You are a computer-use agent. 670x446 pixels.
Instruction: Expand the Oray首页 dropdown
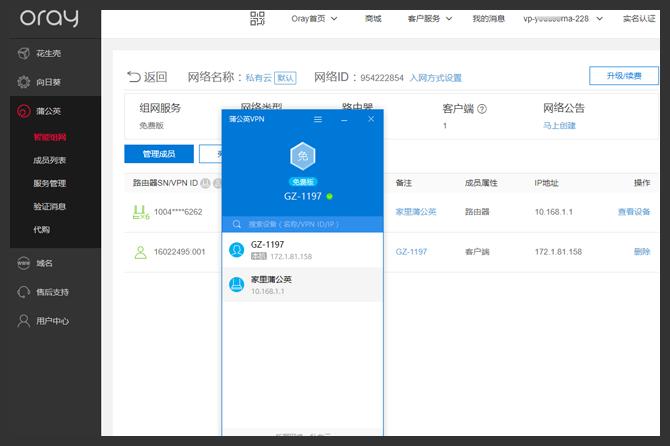point(314,18)
